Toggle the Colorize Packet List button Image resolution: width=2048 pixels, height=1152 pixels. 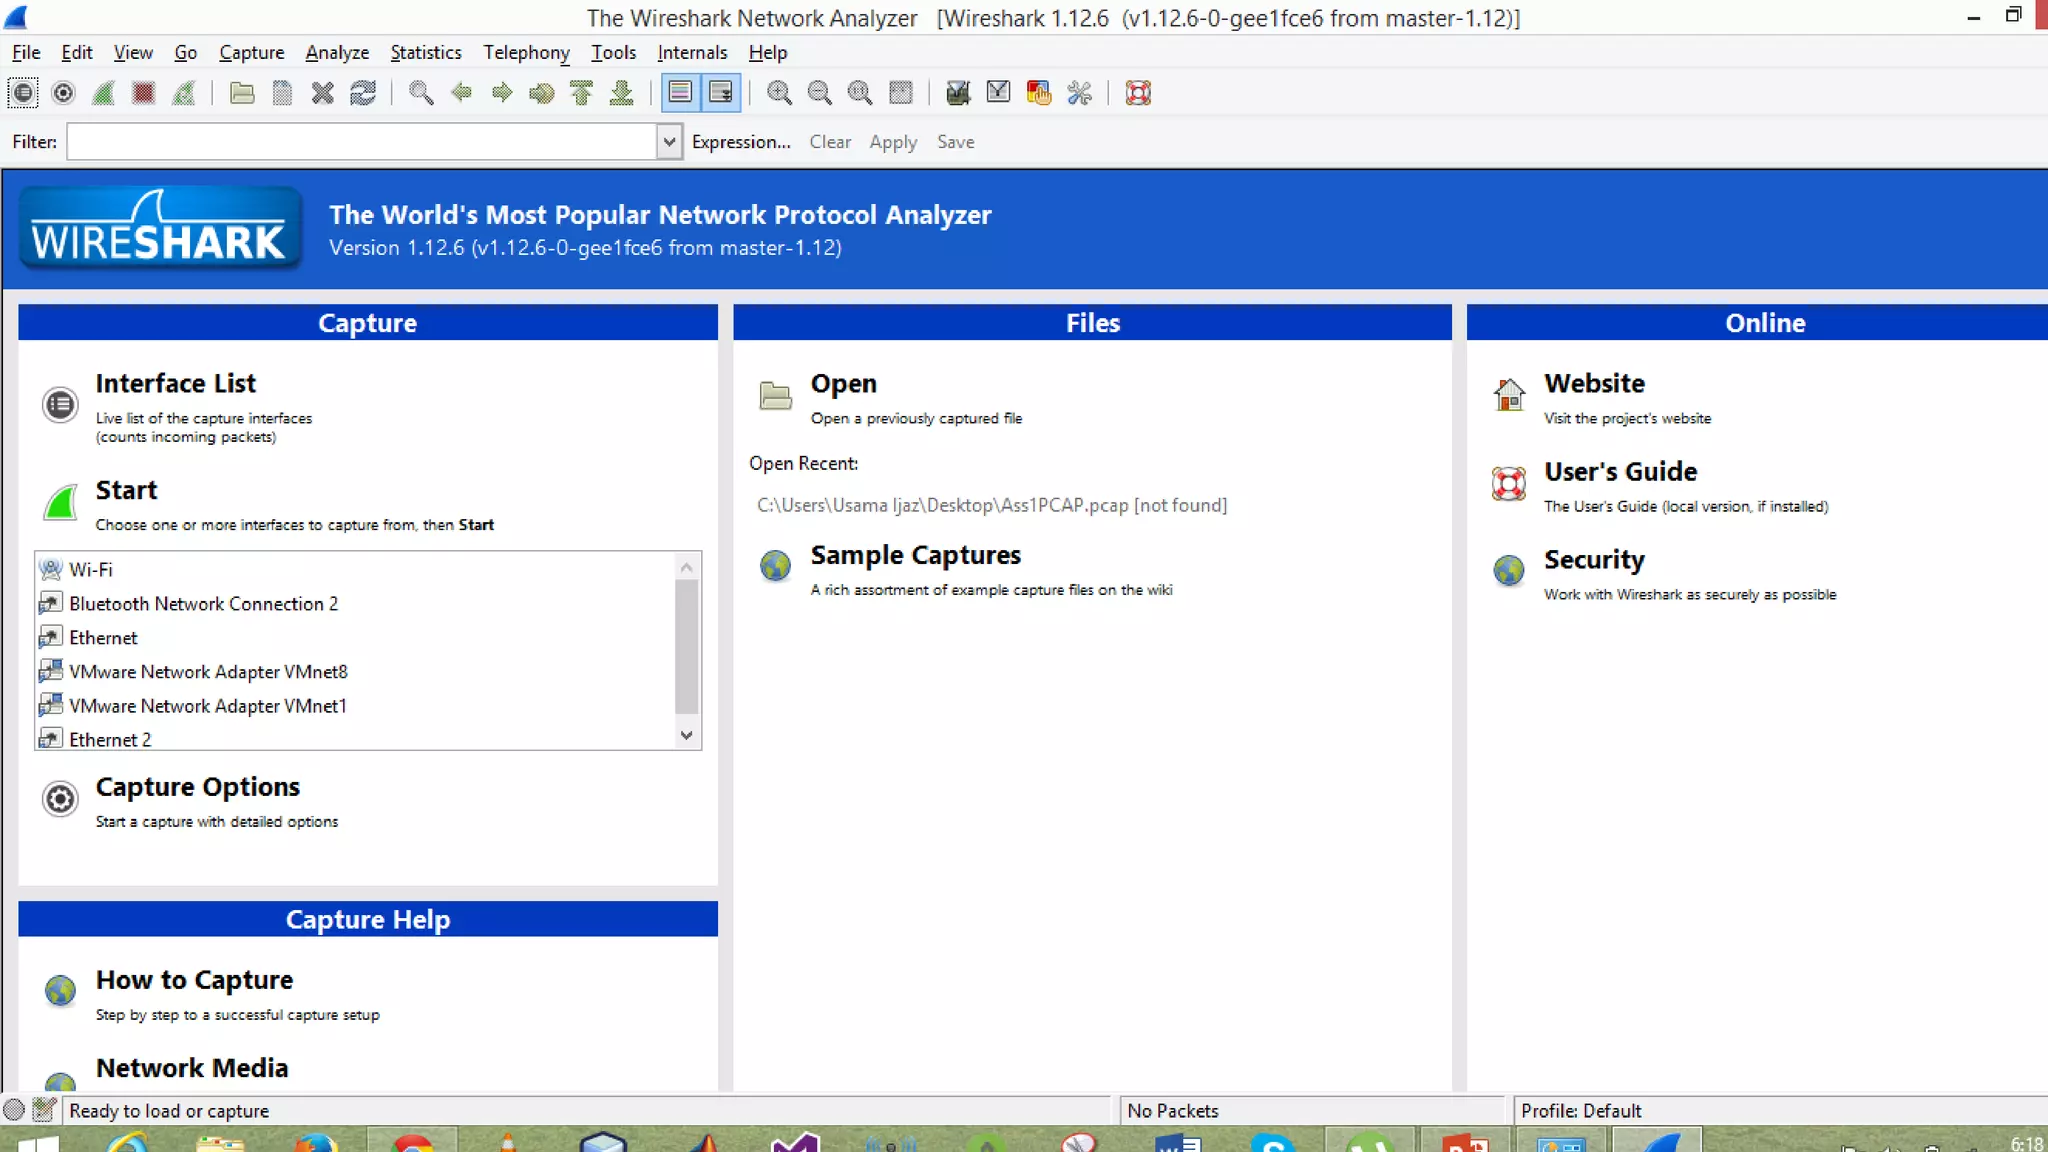[680, 93]
